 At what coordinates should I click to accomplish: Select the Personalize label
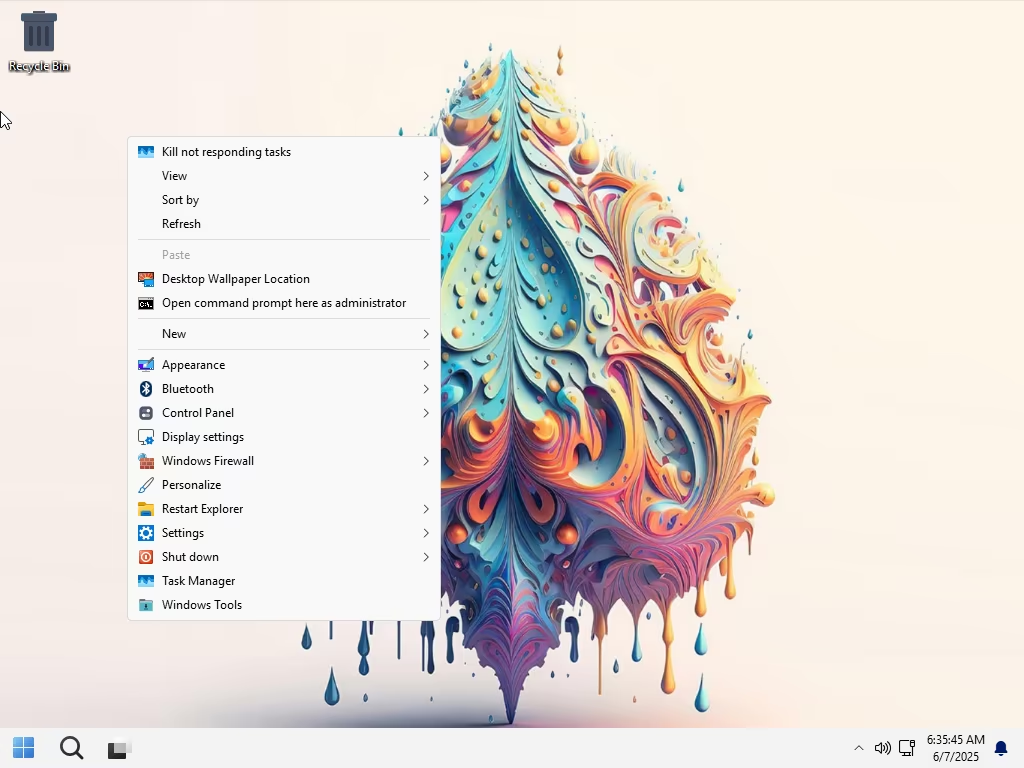pyautogui.click(x=191, y=485)
